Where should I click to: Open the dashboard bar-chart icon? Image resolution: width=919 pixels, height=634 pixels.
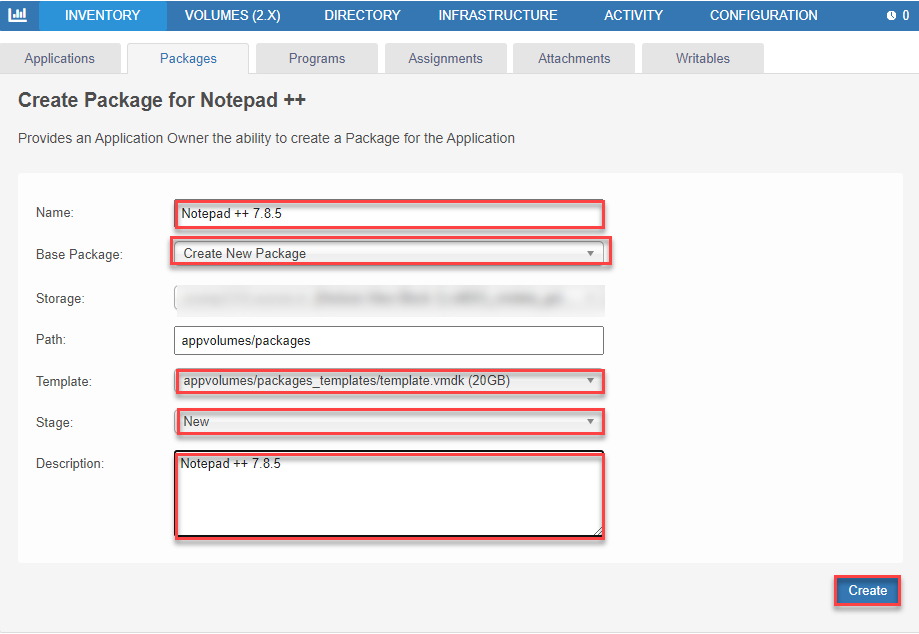[18, 15]
